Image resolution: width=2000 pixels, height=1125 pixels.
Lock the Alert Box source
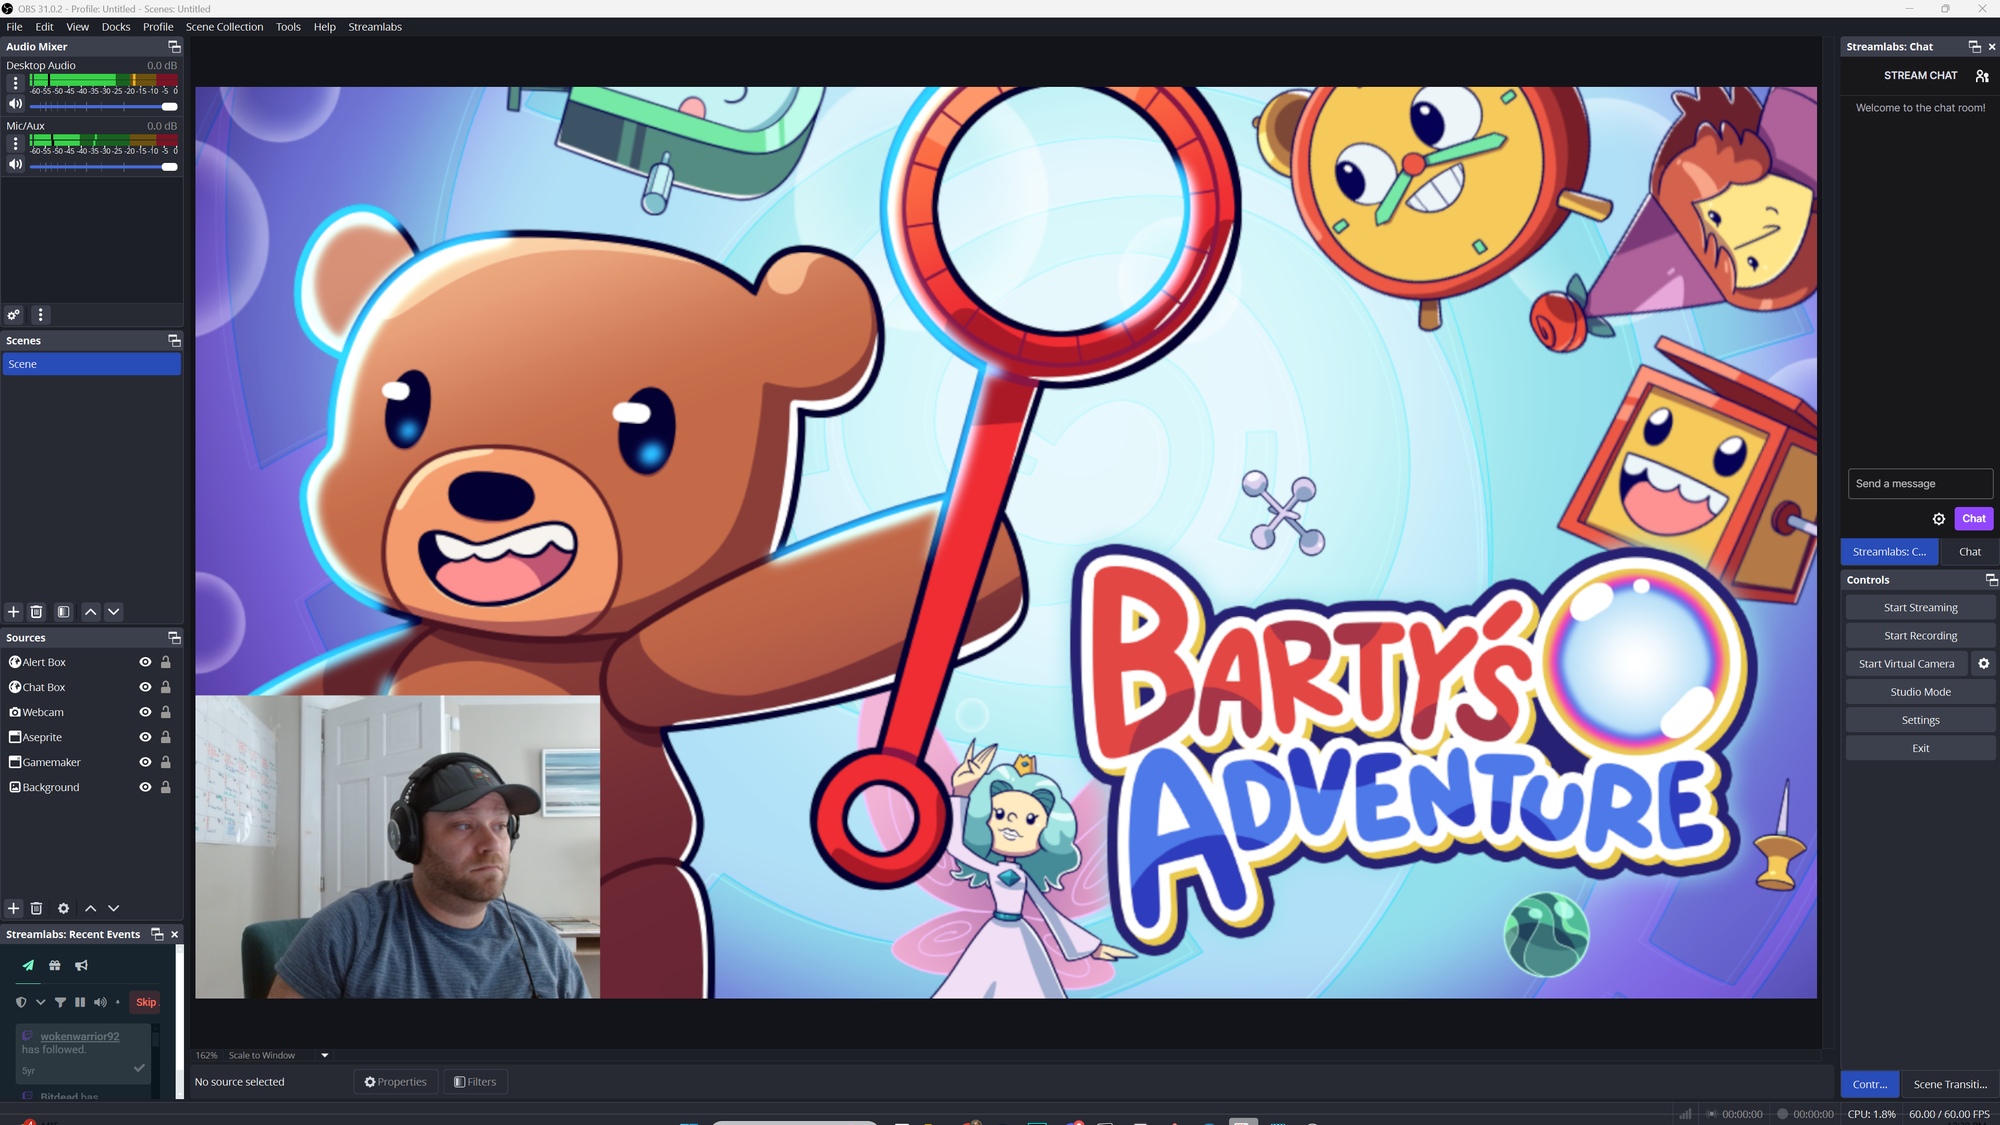(x=166, y=662)
